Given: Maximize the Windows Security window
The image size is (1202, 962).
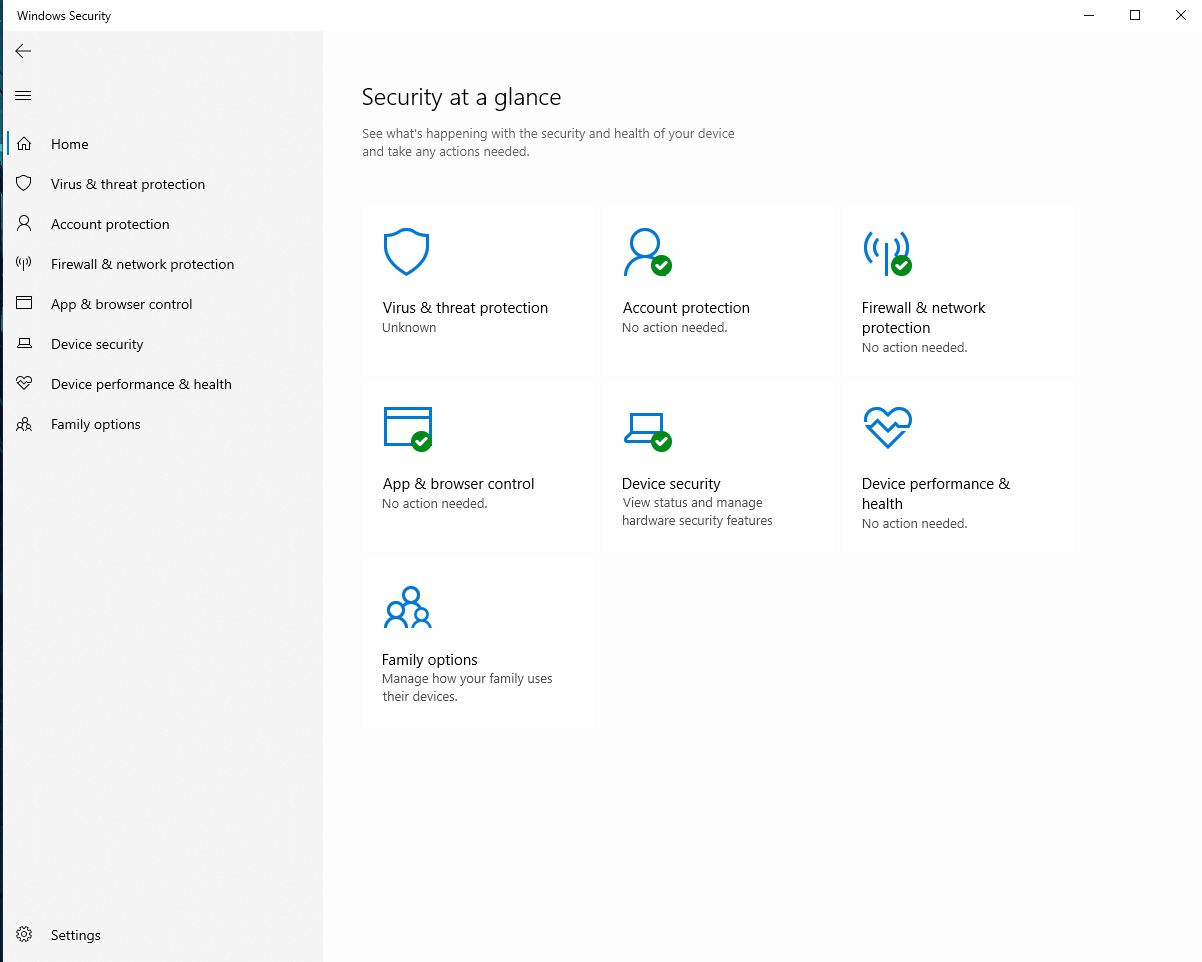Looking at the screenshot, I should click(1135, 15).
